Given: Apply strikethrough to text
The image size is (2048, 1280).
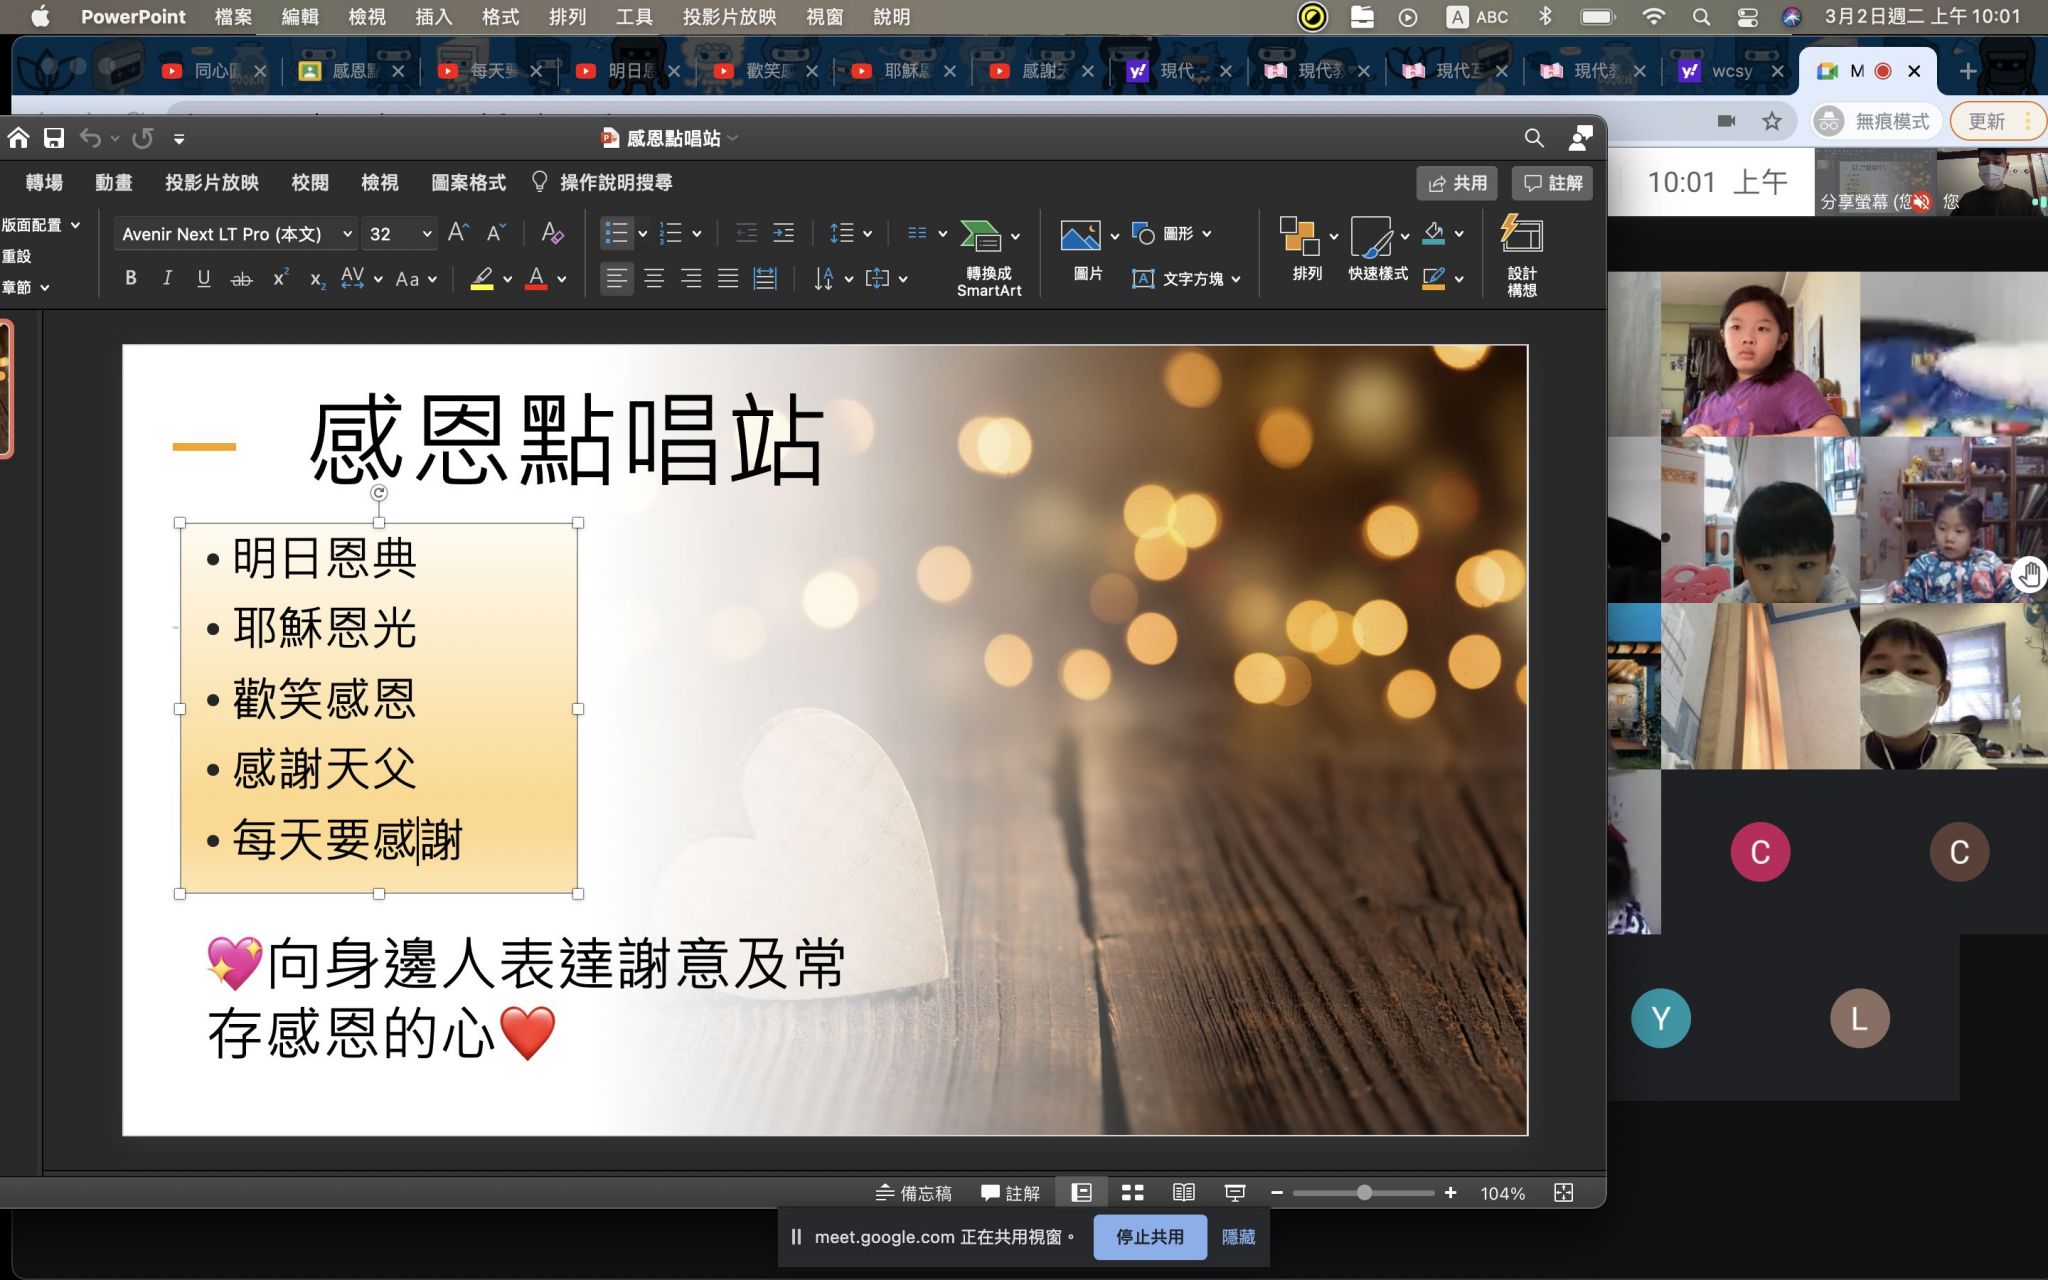Looking at the screenshot, I should (241, 279).
